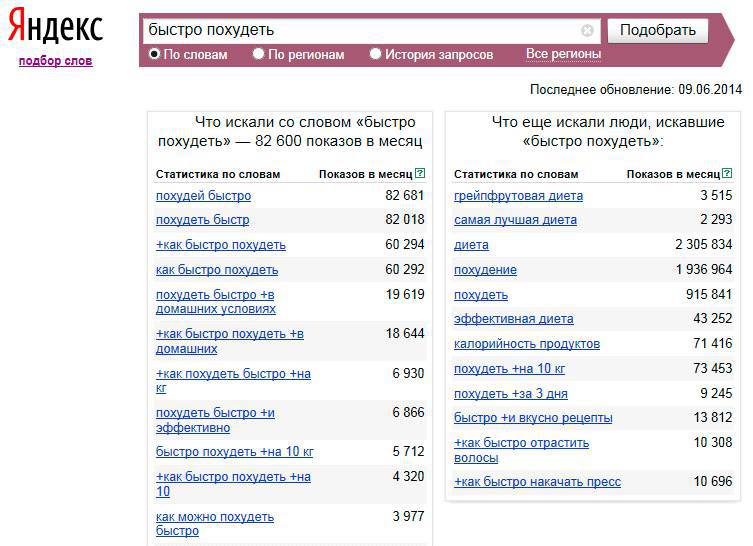Click the Яндекс logo
This screenshot has width=753, height=546.
click(x=55, y=28)
